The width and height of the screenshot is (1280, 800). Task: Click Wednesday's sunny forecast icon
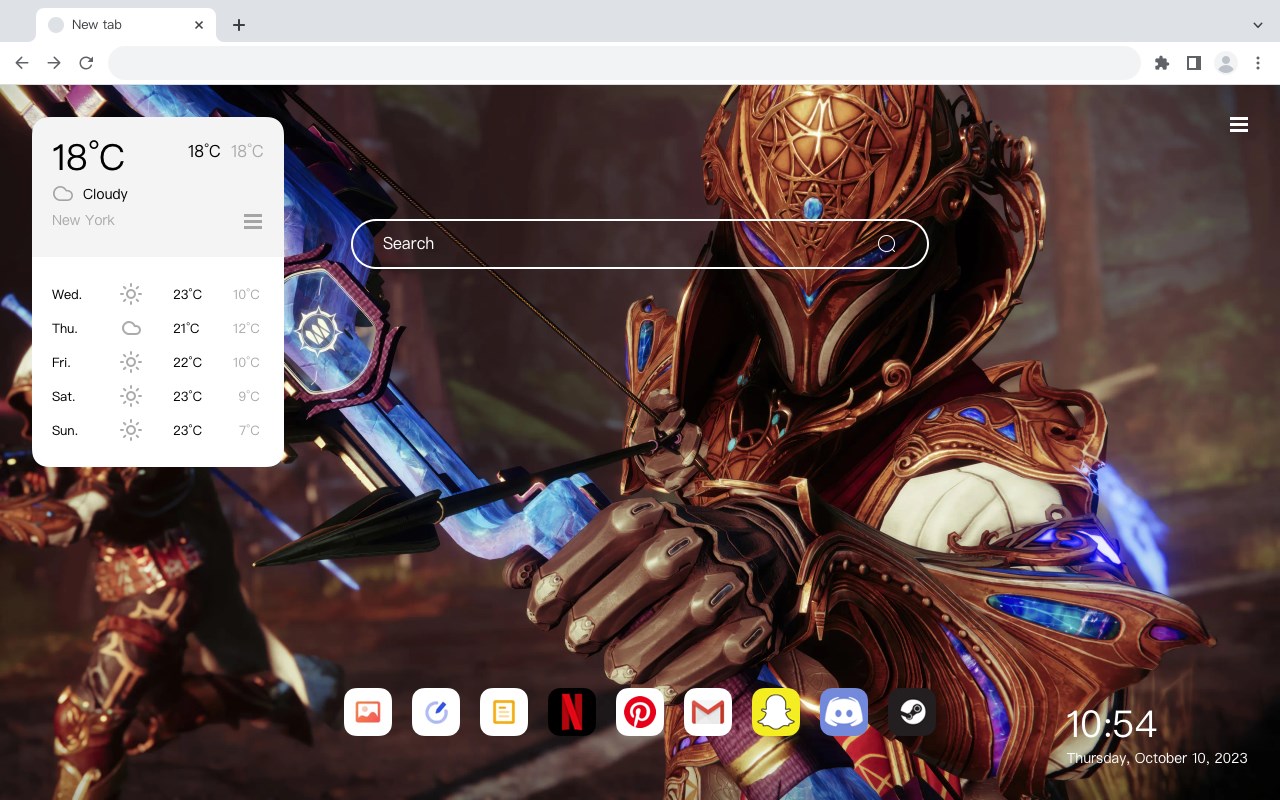tap(131, 294)
